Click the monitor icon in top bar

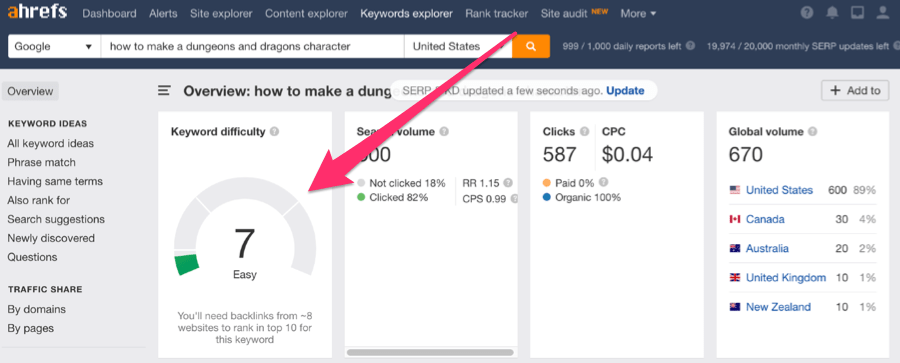(x=857, y=13)
